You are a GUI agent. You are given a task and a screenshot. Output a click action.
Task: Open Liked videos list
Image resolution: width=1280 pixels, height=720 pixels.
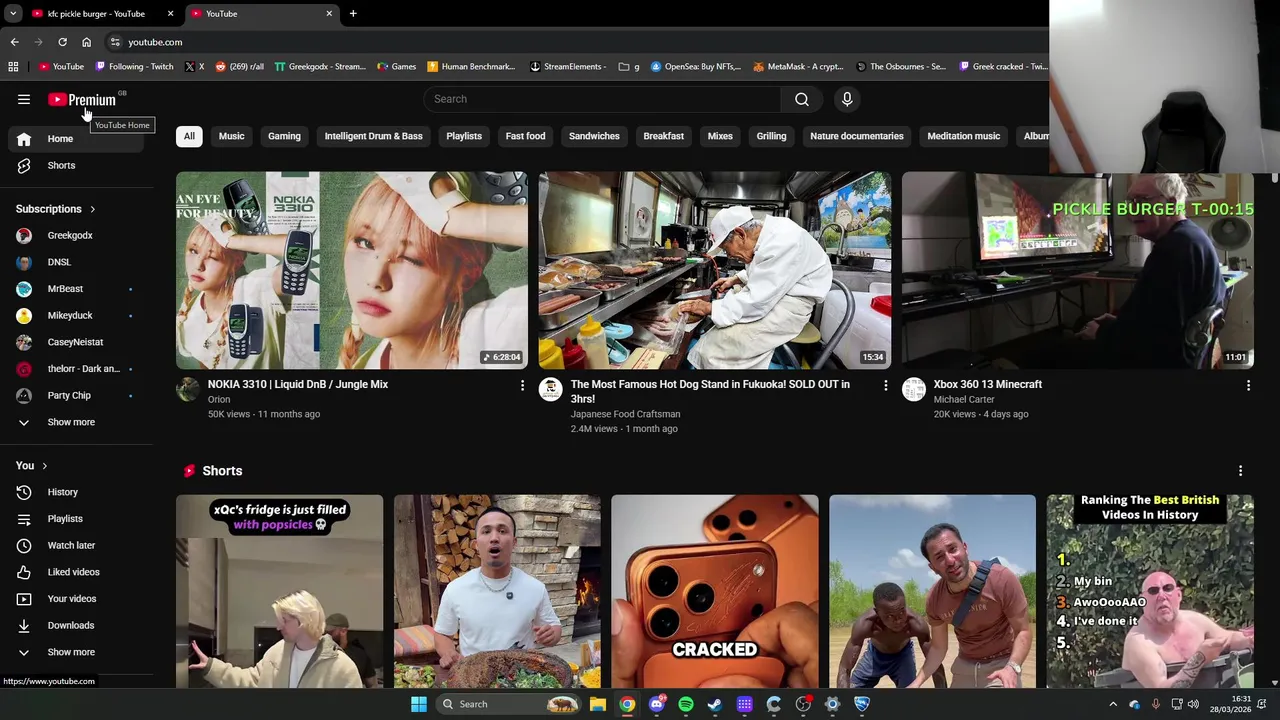tap(76, 572)
